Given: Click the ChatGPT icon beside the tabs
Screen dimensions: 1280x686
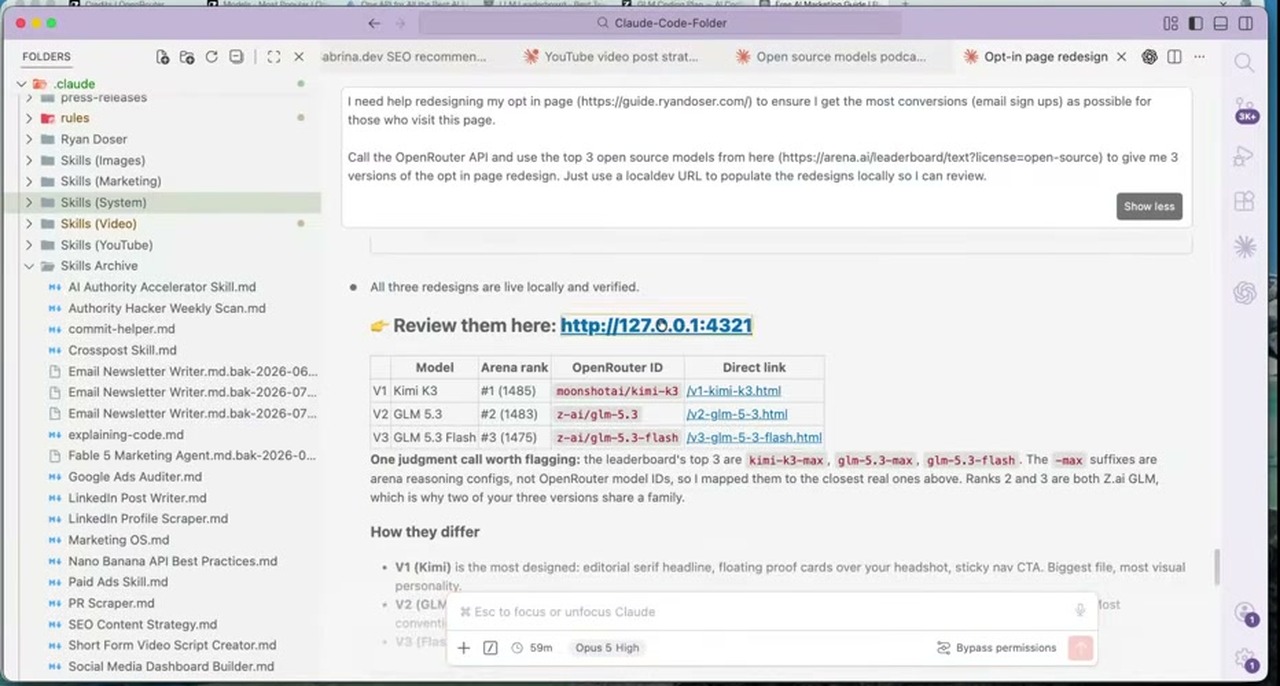Looking at the screenshot, I should [x=1149, y=57].
